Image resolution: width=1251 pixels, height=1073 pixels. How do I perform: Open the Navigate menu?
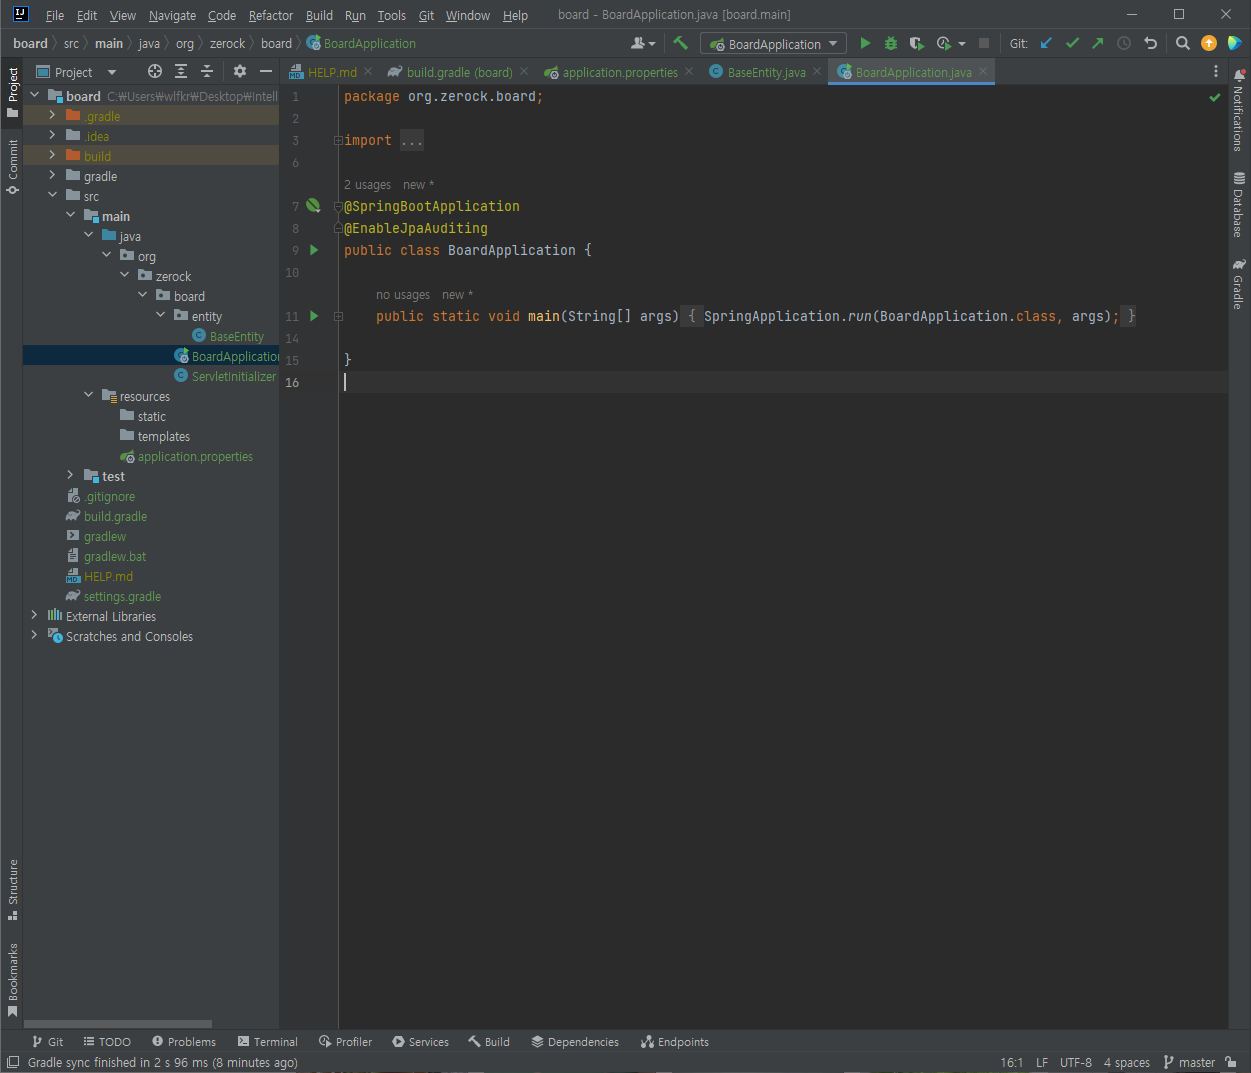tap(172, 15)
